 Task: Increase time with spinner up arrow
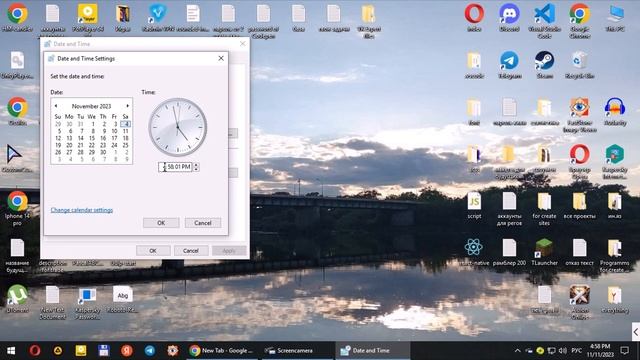196,164
